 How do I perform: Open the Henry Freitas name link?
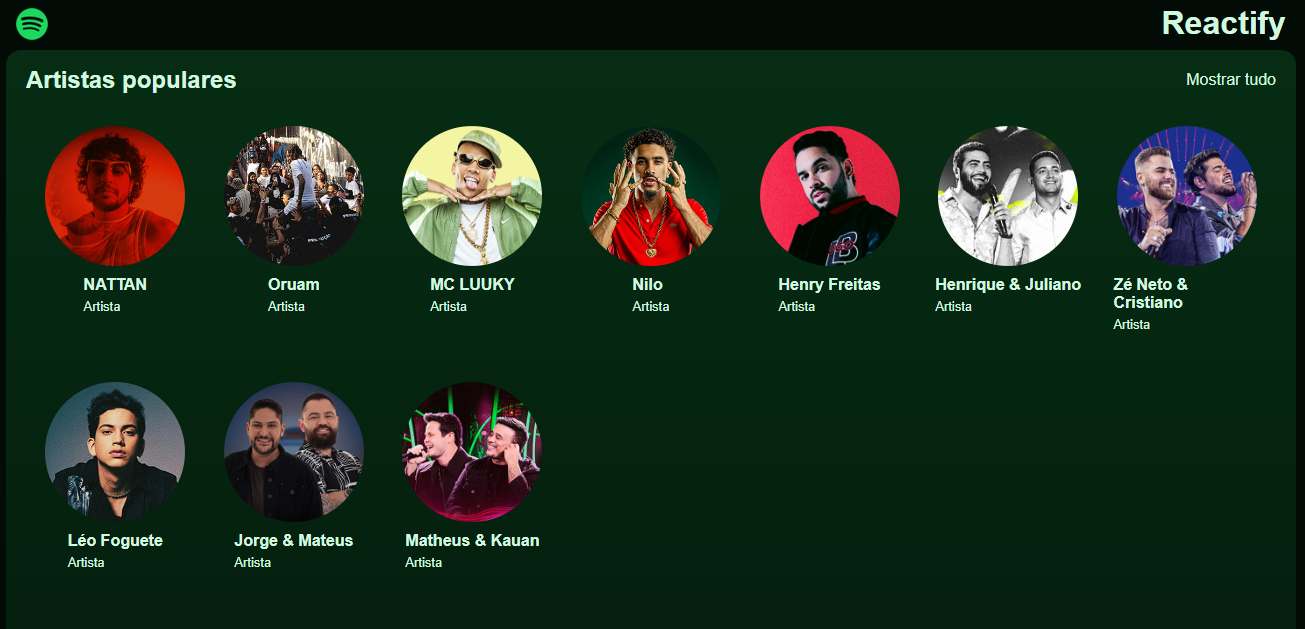click(x=829, y=284)
